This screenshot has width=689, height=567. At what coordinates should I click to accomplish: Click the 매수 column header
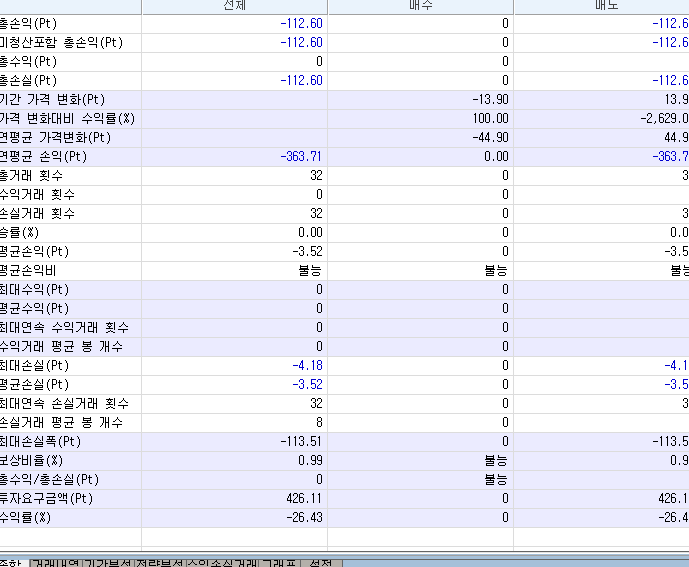coord(420,6)
